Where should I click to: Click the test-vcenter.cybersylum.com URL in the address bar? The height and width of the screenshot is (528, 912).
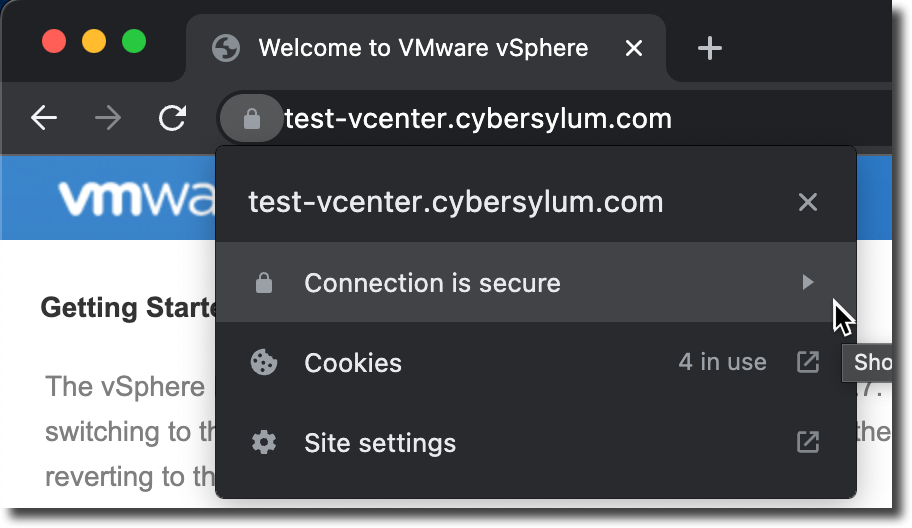coord(478,119)
